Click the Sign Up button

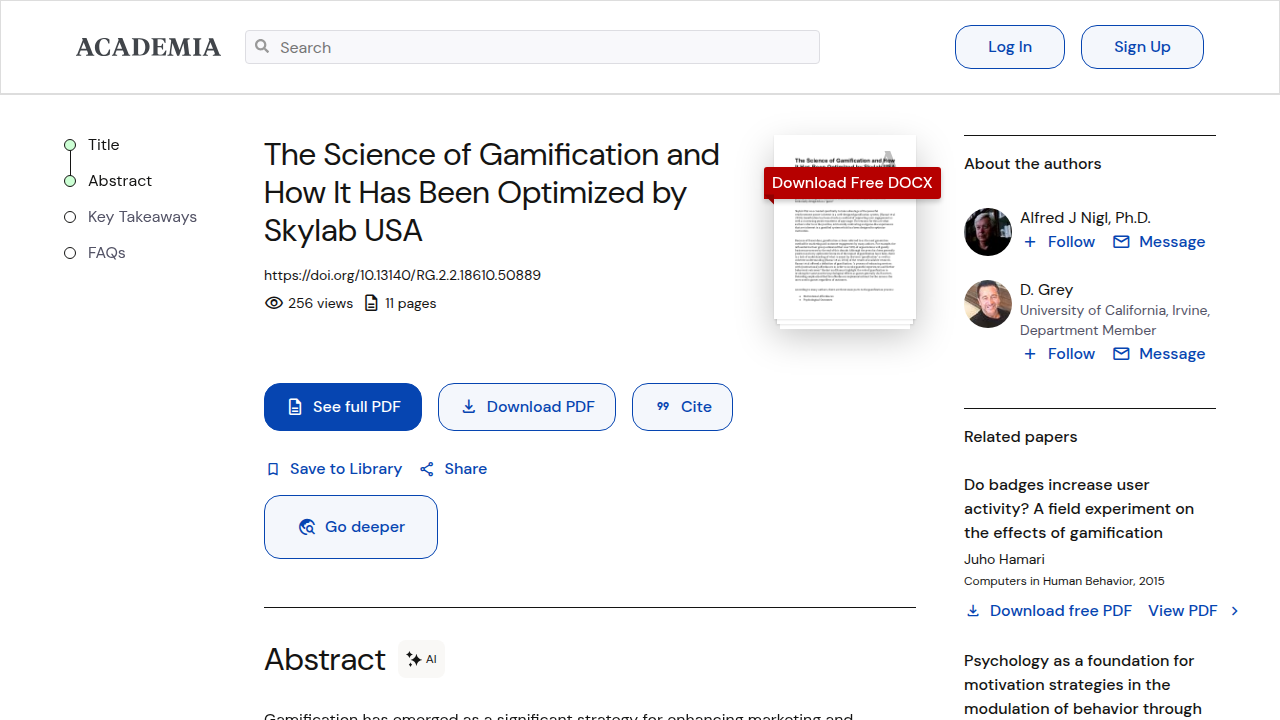coord(1142,47)
